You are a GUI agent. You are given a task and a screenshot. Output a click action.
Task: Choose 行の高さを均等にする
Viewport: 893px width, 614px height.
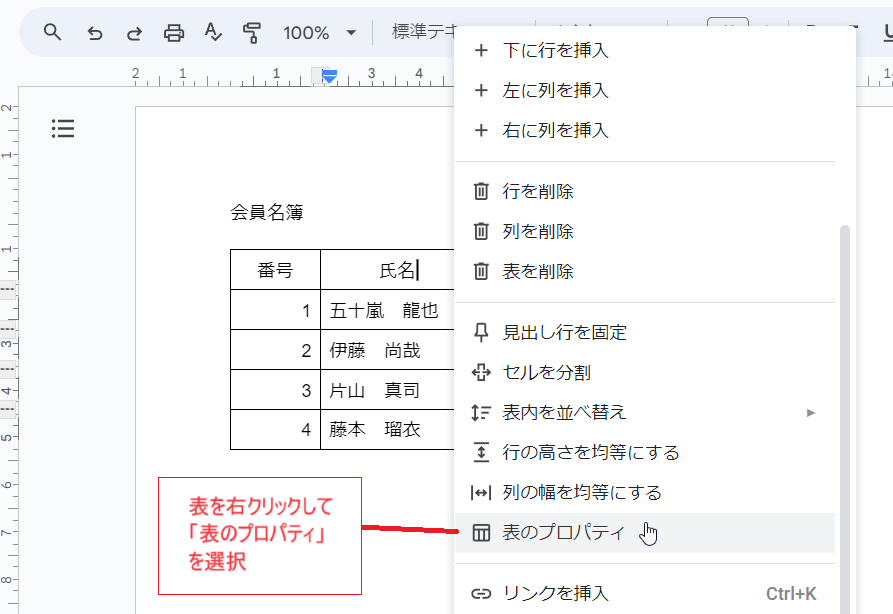[x=645, y=452]
